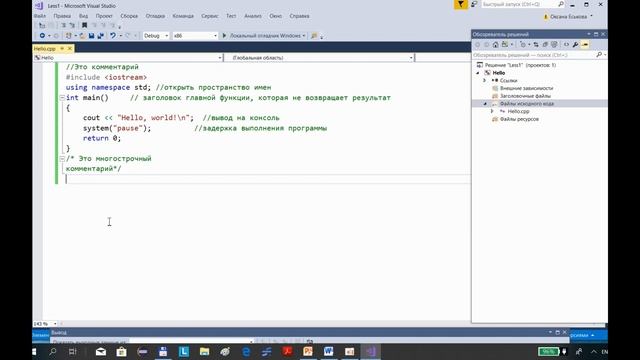Click the feedback icon beside quick launch
Screen dimensions: 640x360
point(474,4)
